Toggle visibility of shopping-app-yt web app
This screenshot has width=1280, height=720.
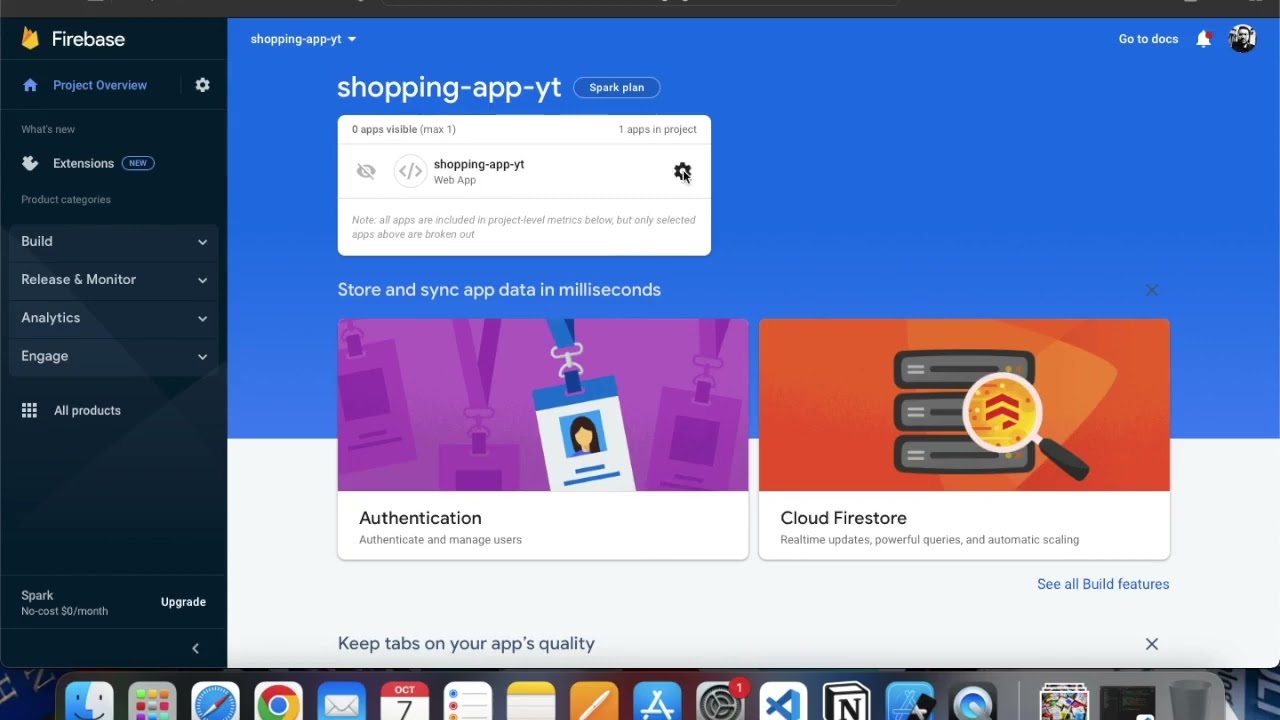[x=366, y=171]
